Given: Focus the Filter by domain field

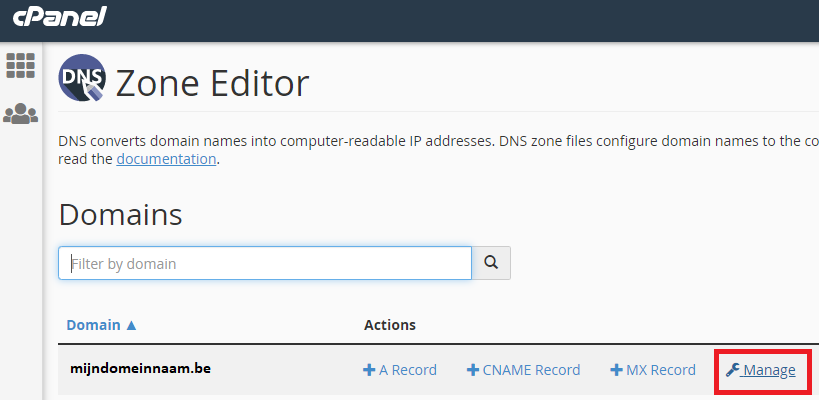Looking at the screenshot, I should (x=265, y=263).
